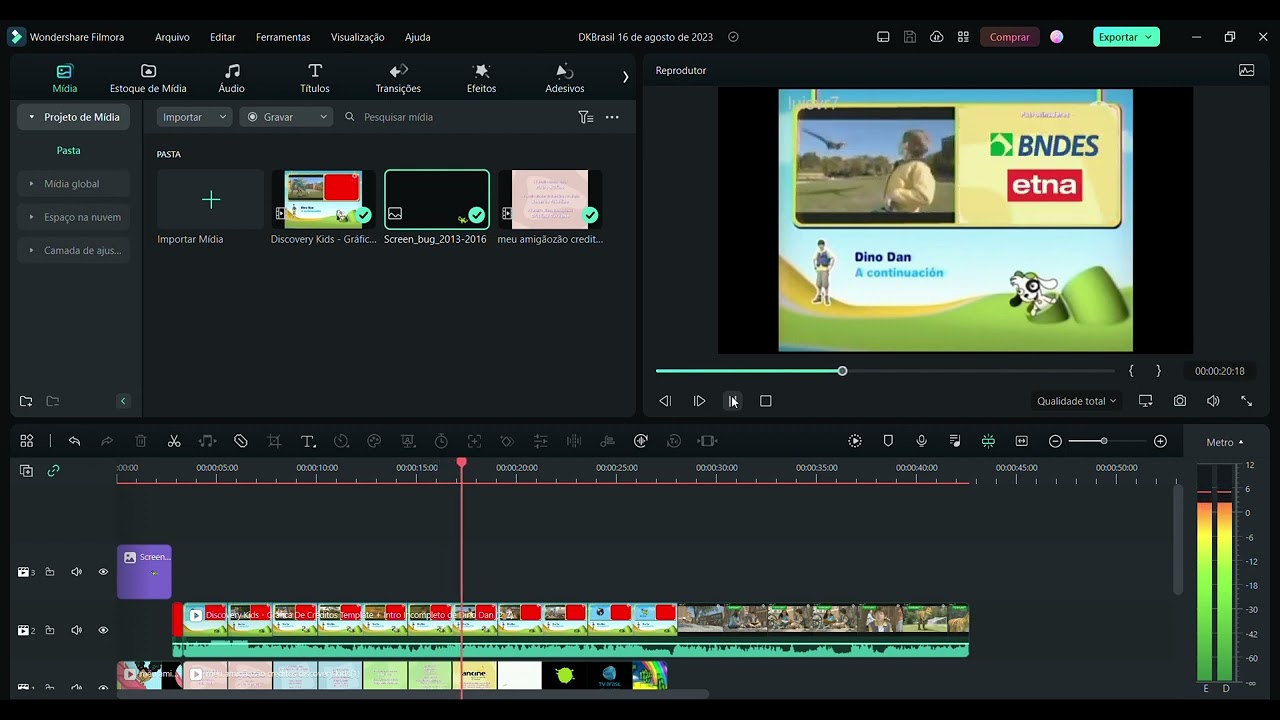Viewport: 1280px width, 720px height.
Task: Click the Pesquisar mídia search field
Action: 455,117
